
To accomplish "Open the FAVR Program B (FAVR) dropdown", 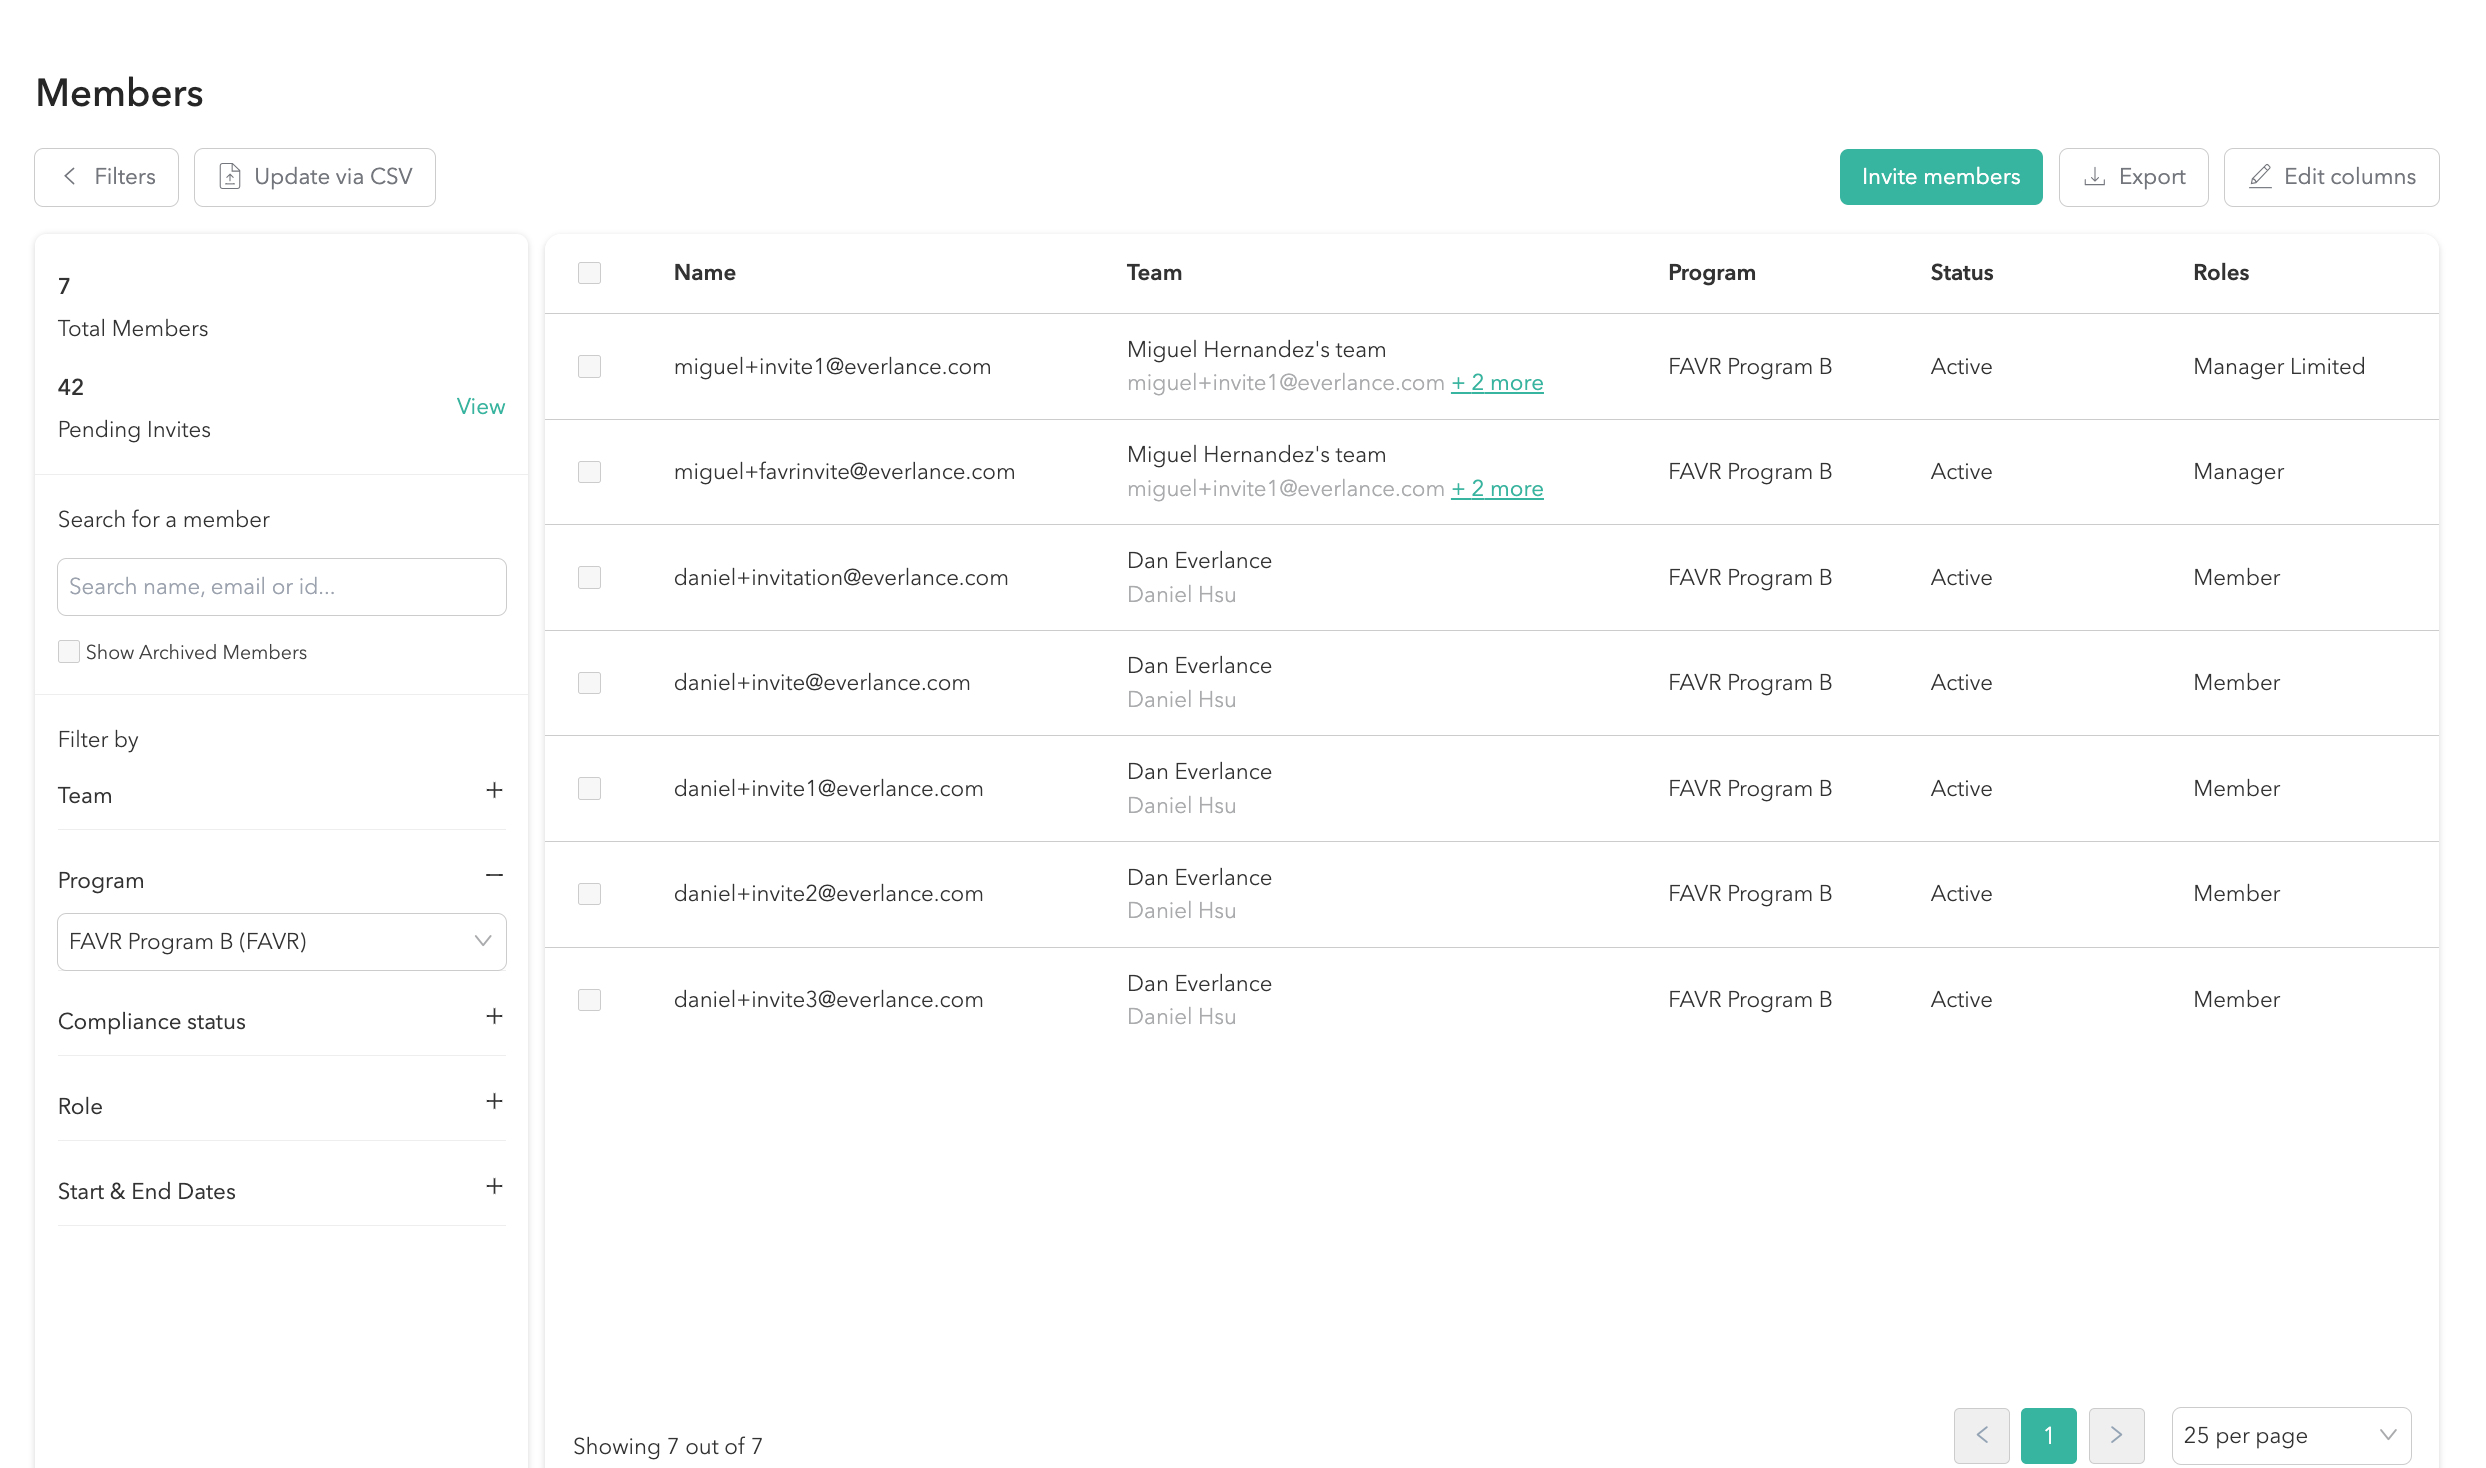I will pyautogui.click(x=282, y=942).
